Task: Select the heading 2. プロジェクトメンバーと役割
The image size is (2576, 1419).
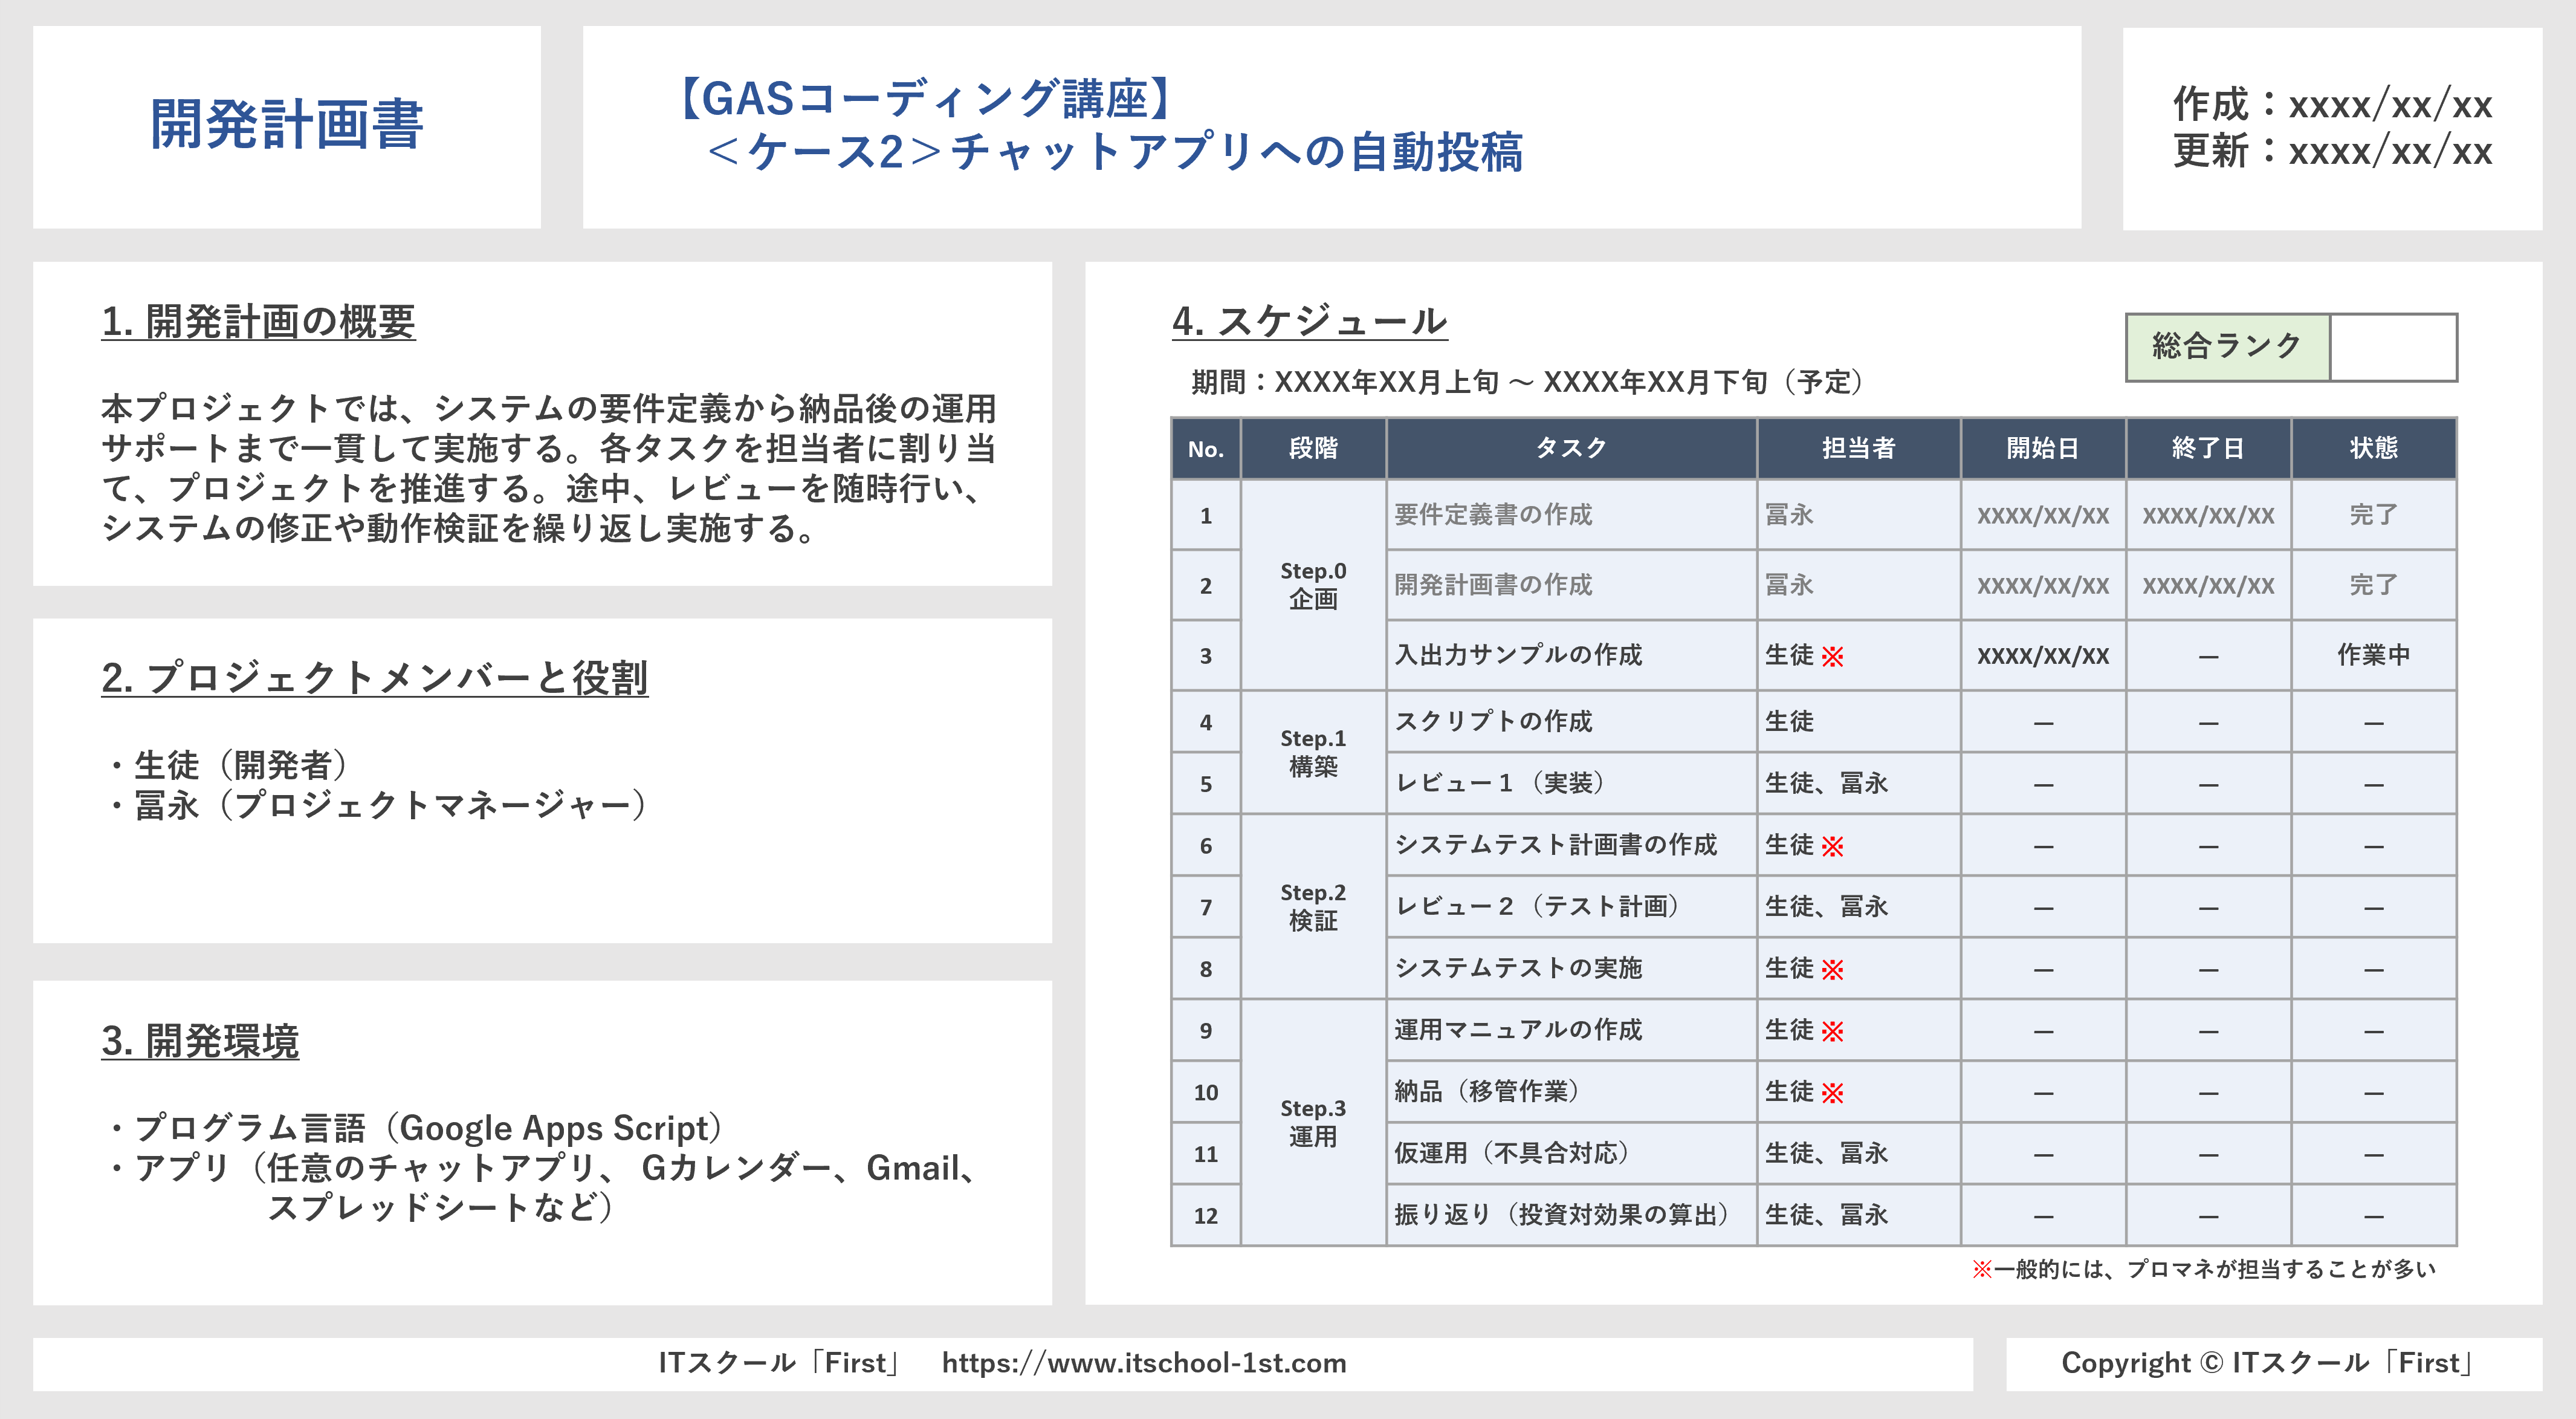Action: click(375, 678)
